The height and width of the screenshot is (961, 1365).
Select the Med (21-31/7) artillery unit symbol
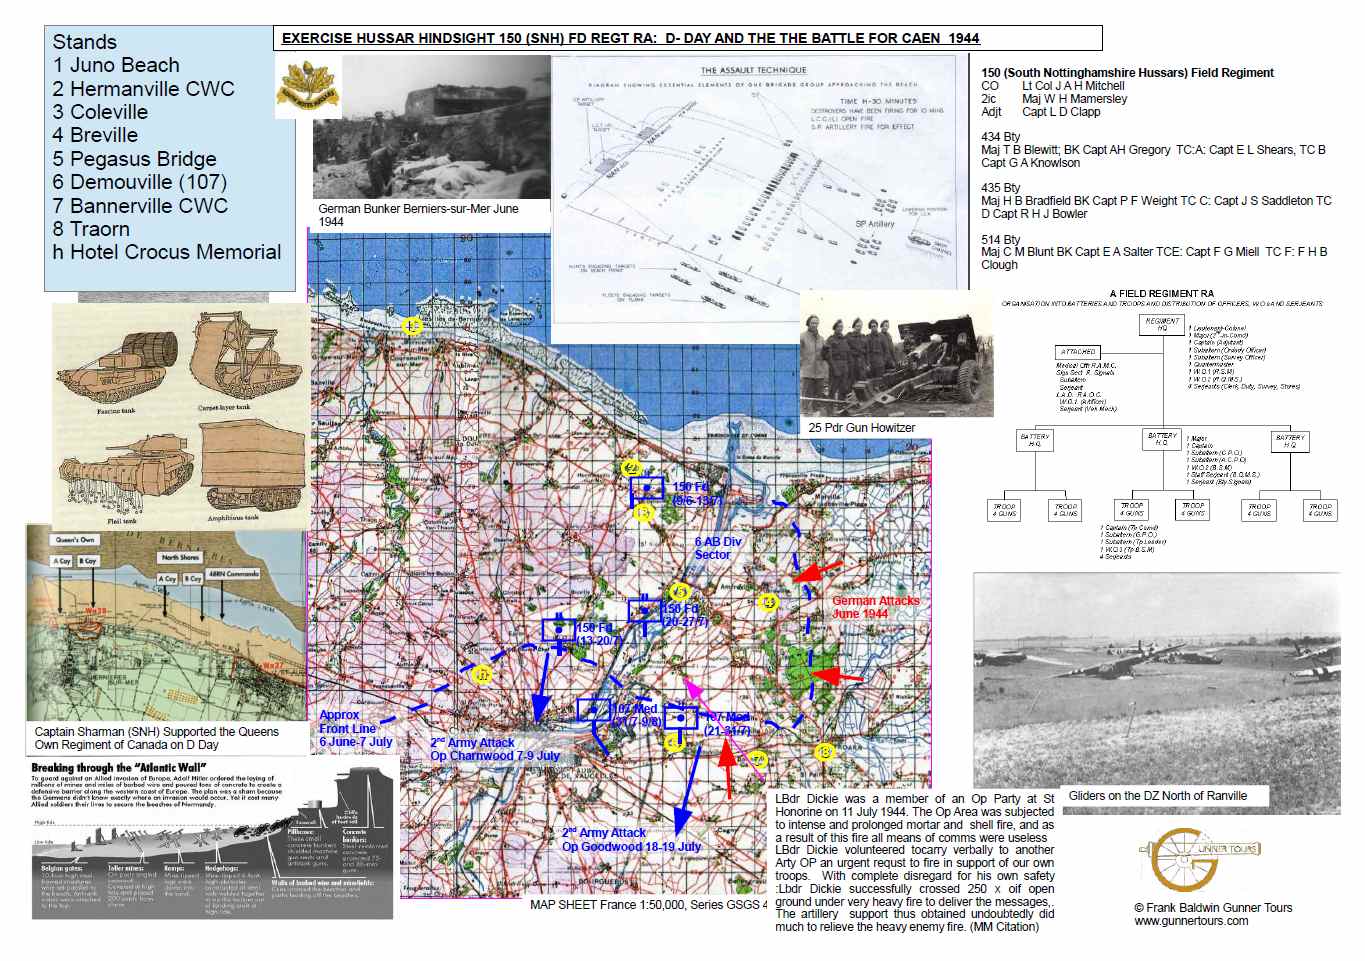[682, 718]
